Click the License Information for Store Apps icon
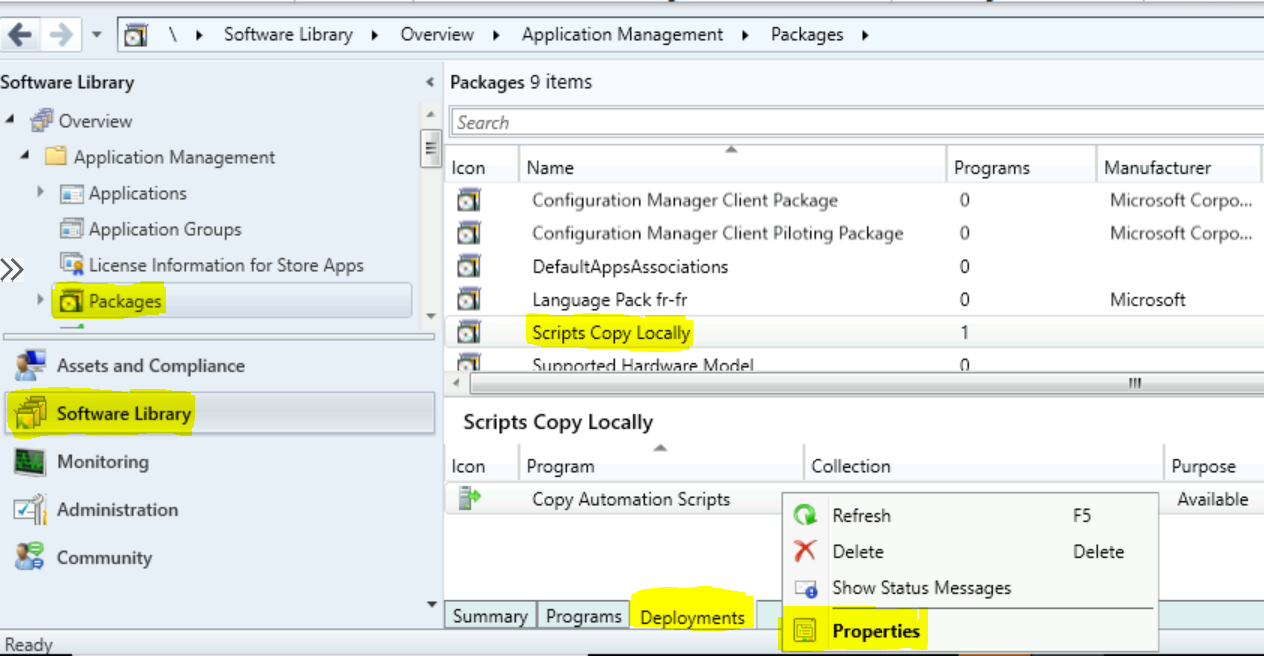 coord(72,265)
